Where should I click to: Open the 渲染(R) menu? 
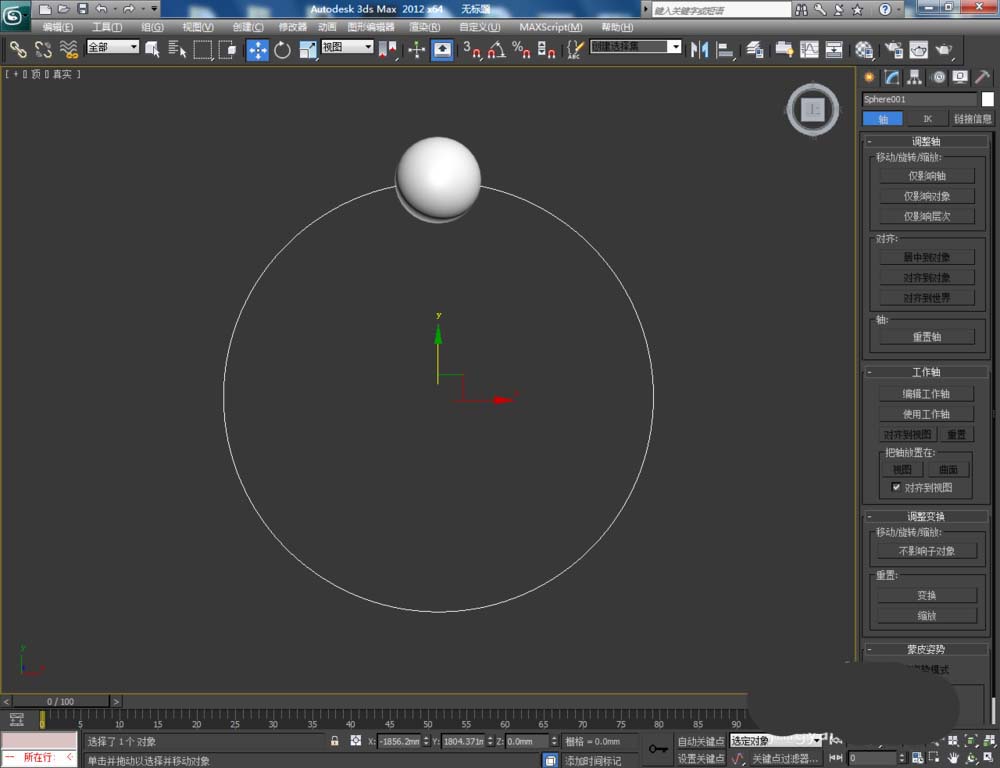[x=425, y=27]
